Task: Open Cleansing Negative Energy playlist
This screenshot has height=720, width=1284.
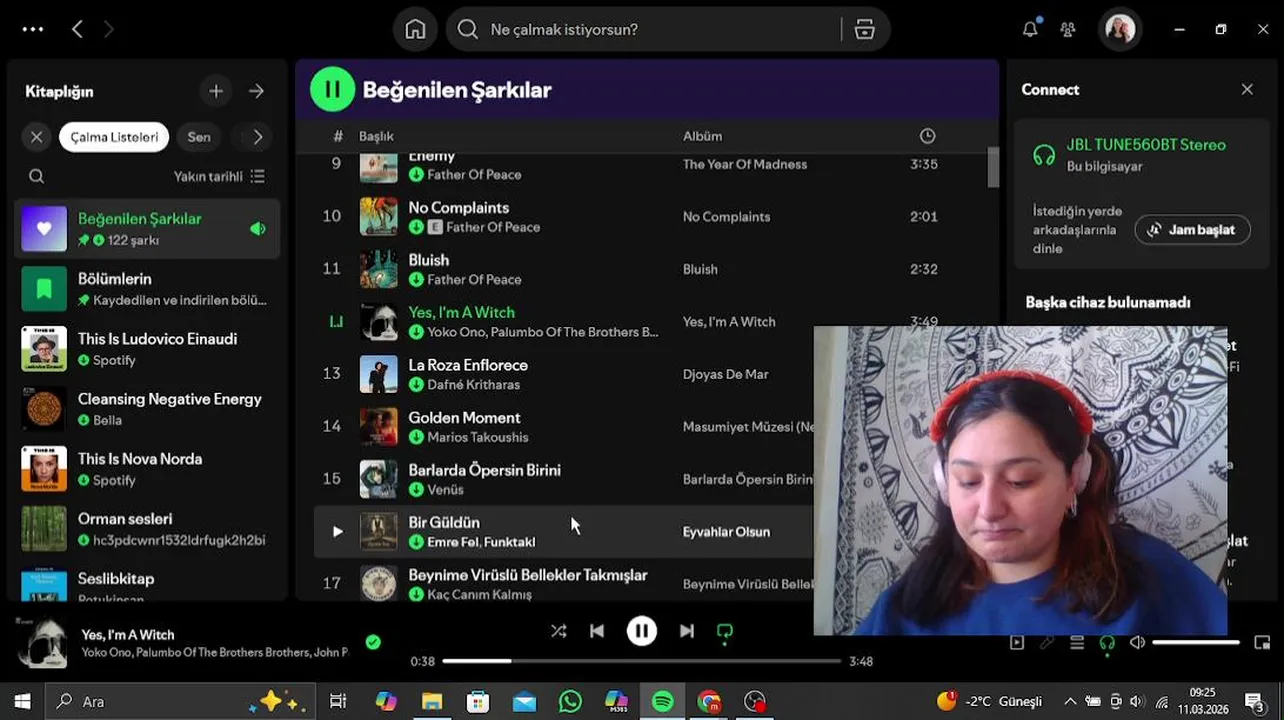Action: pyautogui.click(x=147, y=408)
